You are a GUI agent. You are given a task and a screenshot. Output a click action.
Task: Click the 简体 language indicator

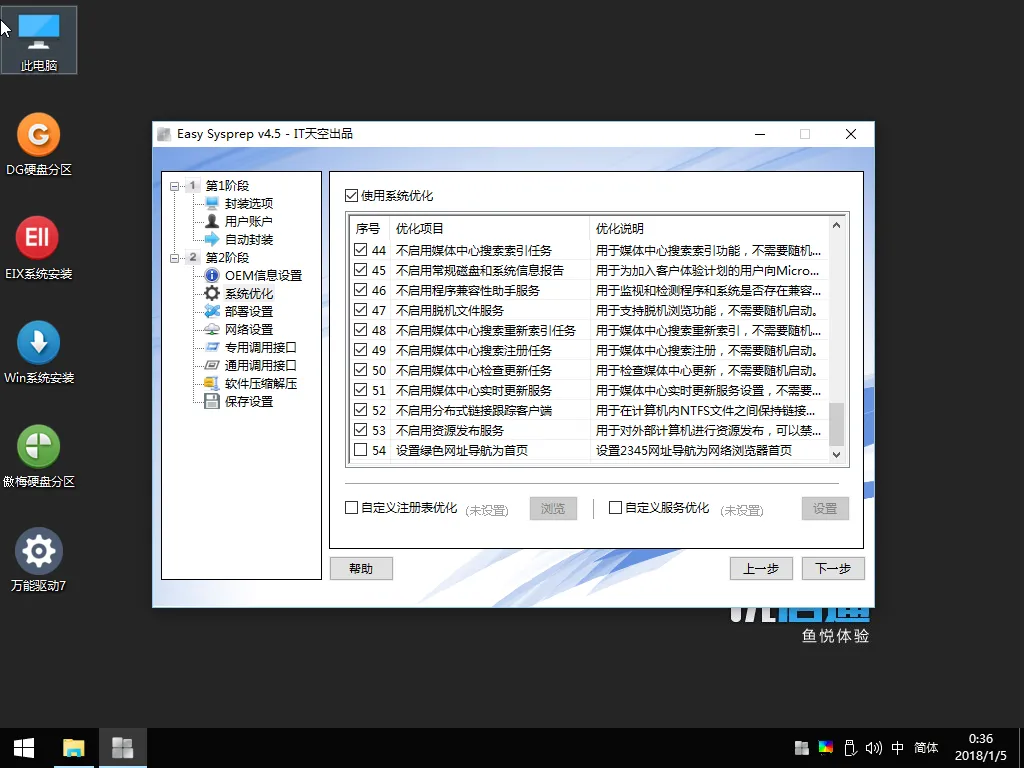coord(926,748)
